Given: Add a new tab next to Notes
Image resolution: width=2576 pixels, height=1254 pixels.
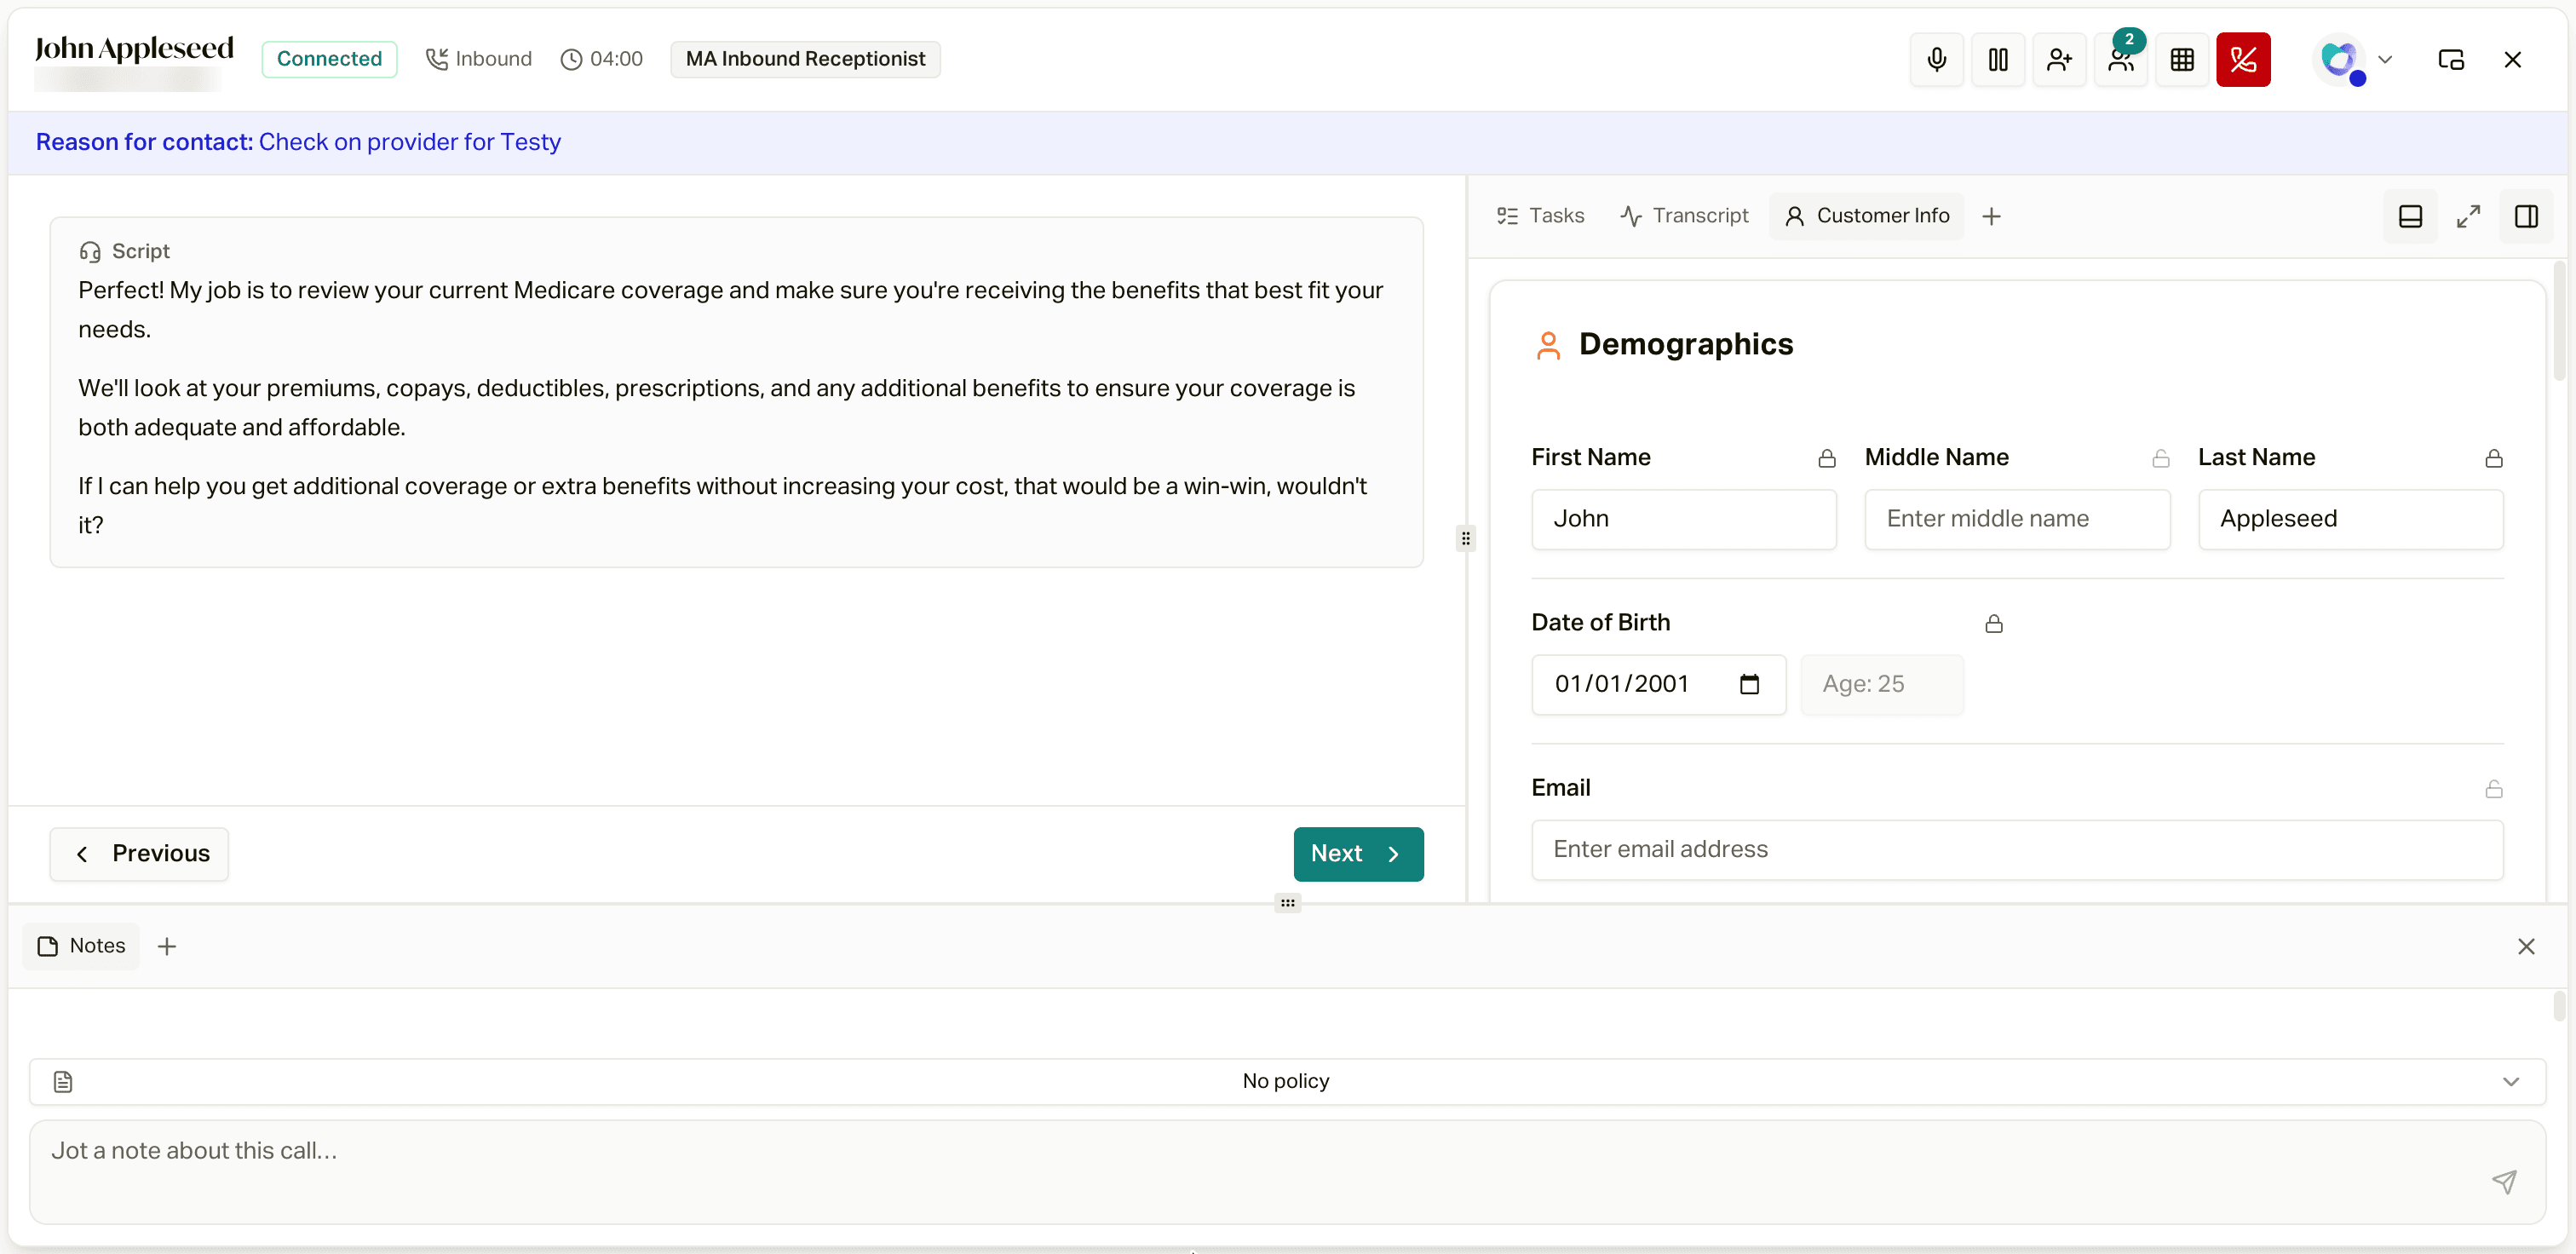Looking at the screenshot, I should coord(167,946).
